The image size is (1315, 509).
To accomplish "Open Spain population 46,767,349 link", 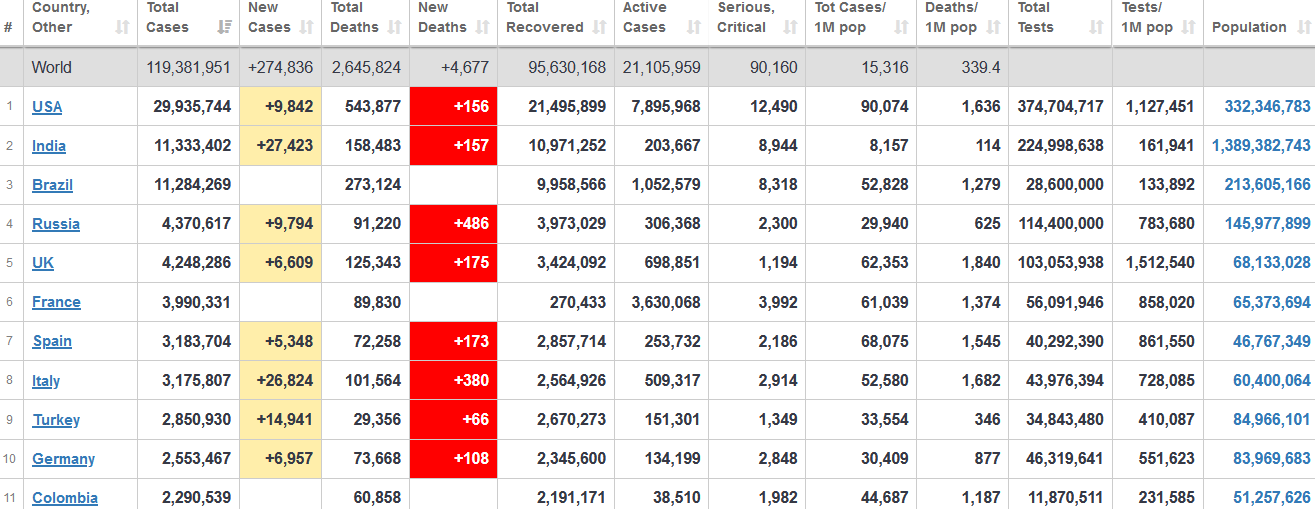I will tap(1272, 341).
